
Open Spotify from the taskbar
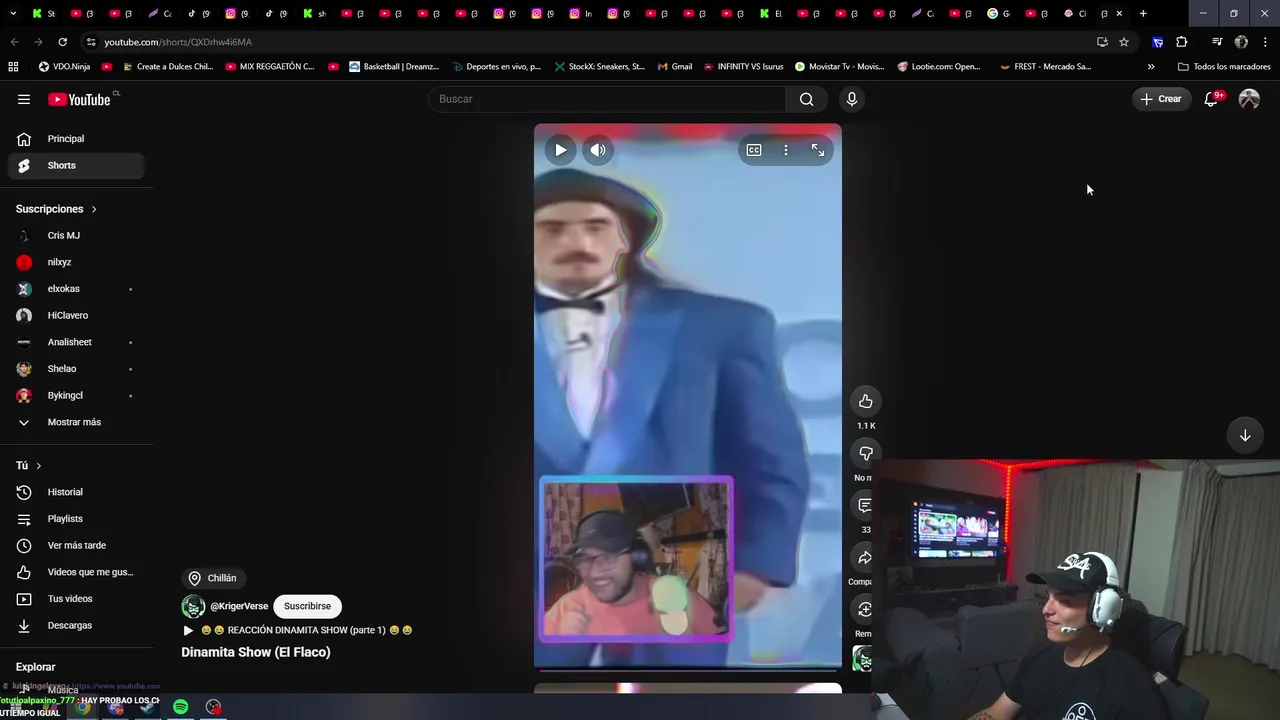point(181,707)
